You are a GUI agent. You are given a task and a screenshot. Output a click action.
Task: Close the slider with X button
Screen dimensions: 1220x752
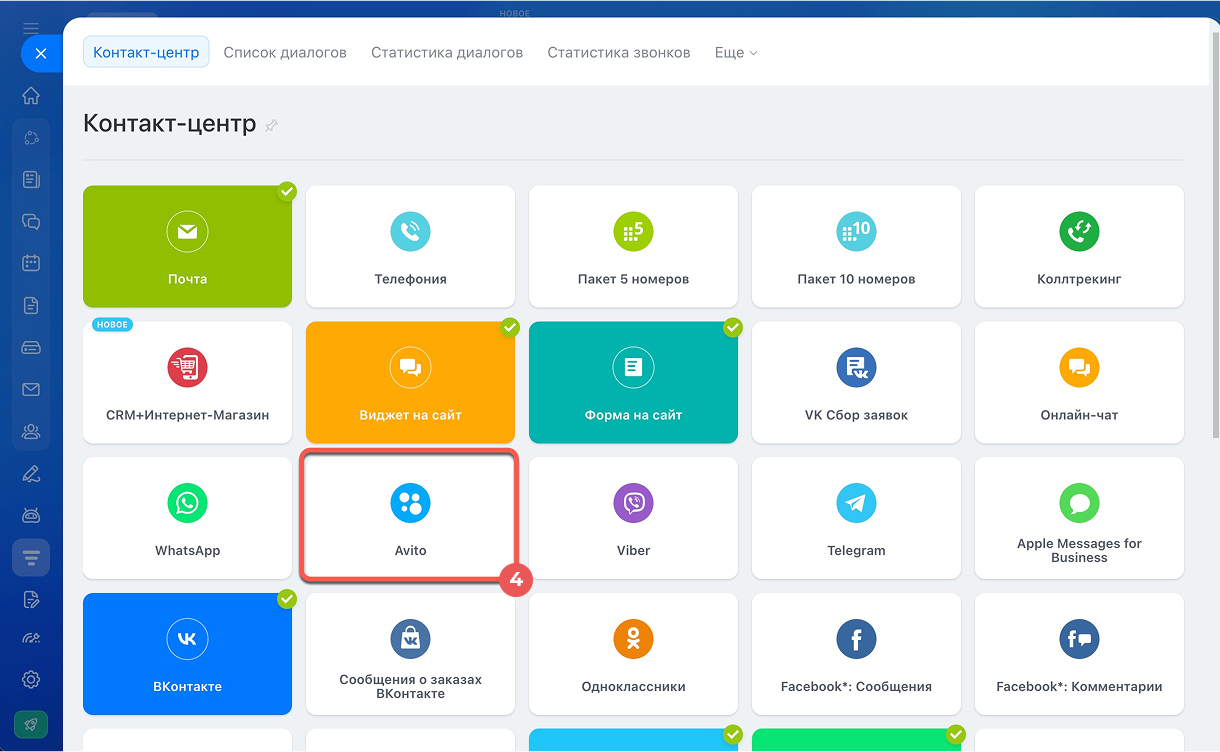41,53
